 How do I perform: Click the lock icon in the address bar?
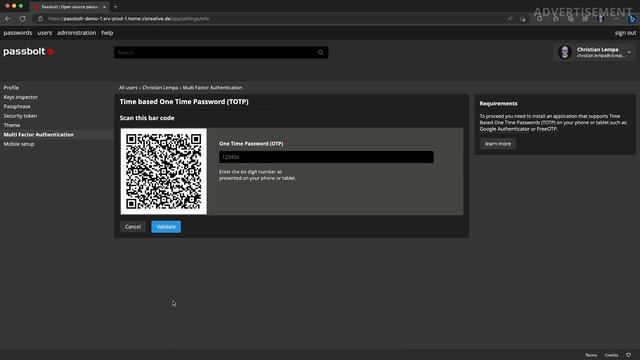tap(40, 19)
